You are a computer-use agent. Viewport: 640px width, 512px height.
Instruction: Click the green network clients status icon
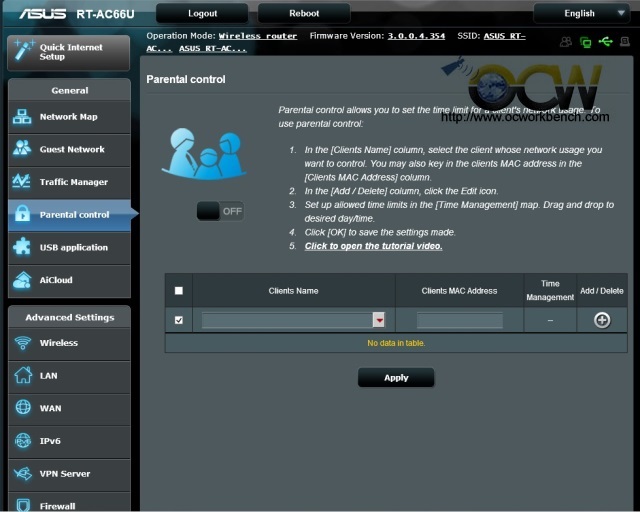pyautogui.click(x=586, y=42)
